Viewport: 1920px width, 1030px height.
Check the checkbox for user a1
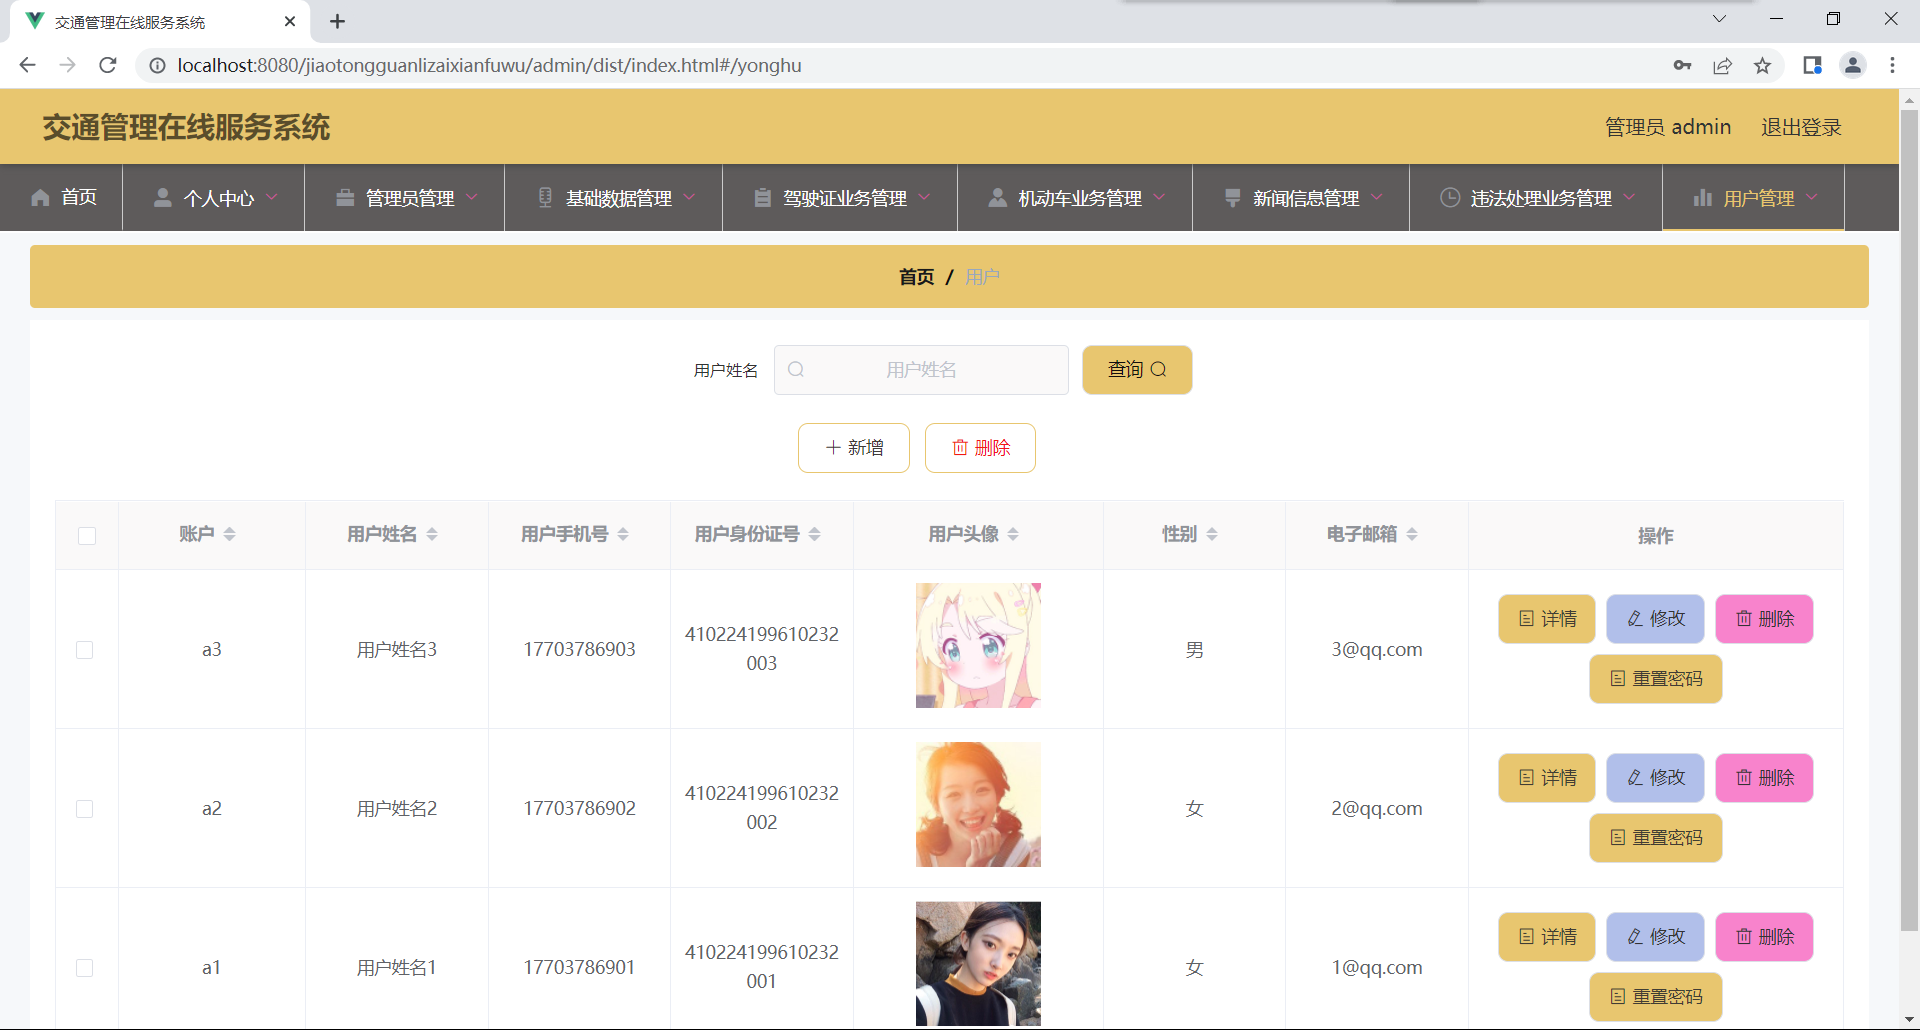click(x=86, y=967)
